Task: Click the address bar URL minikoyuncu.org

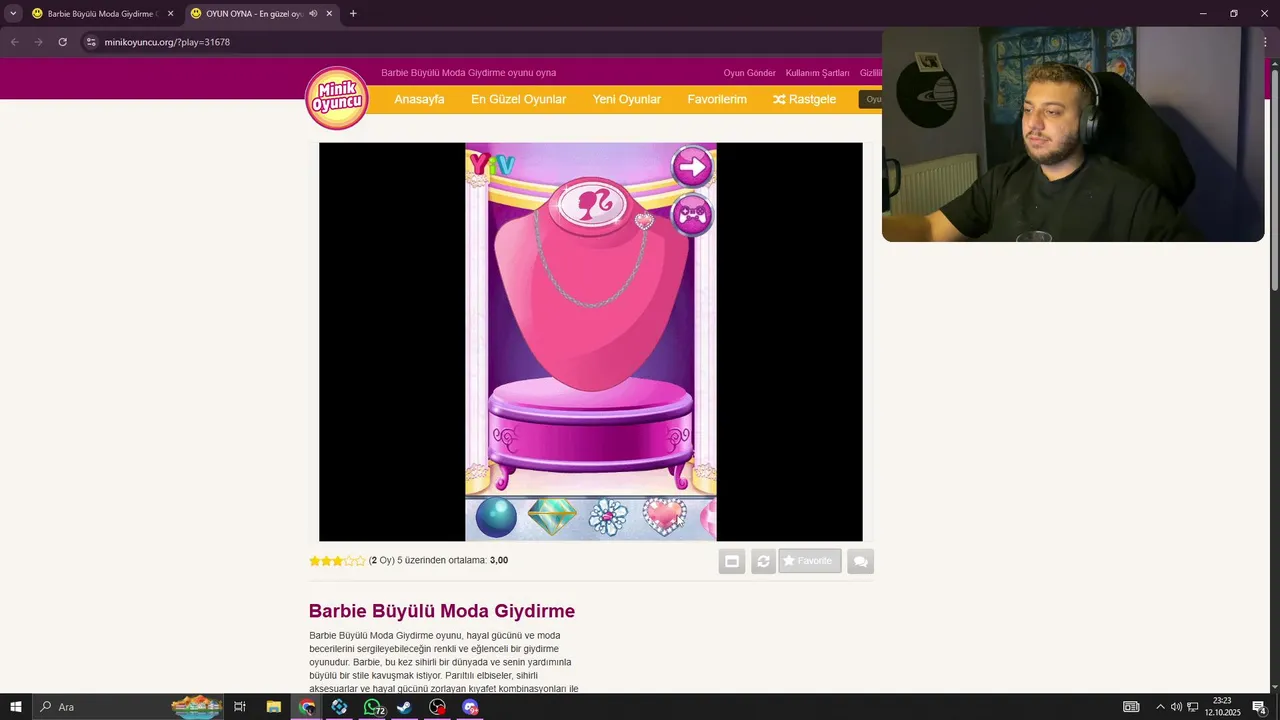Action: click(x=167, y=42)
